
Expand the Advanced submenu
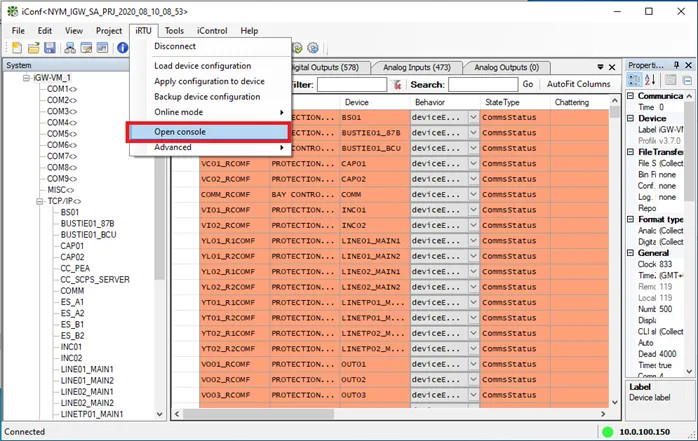[209, 147]
